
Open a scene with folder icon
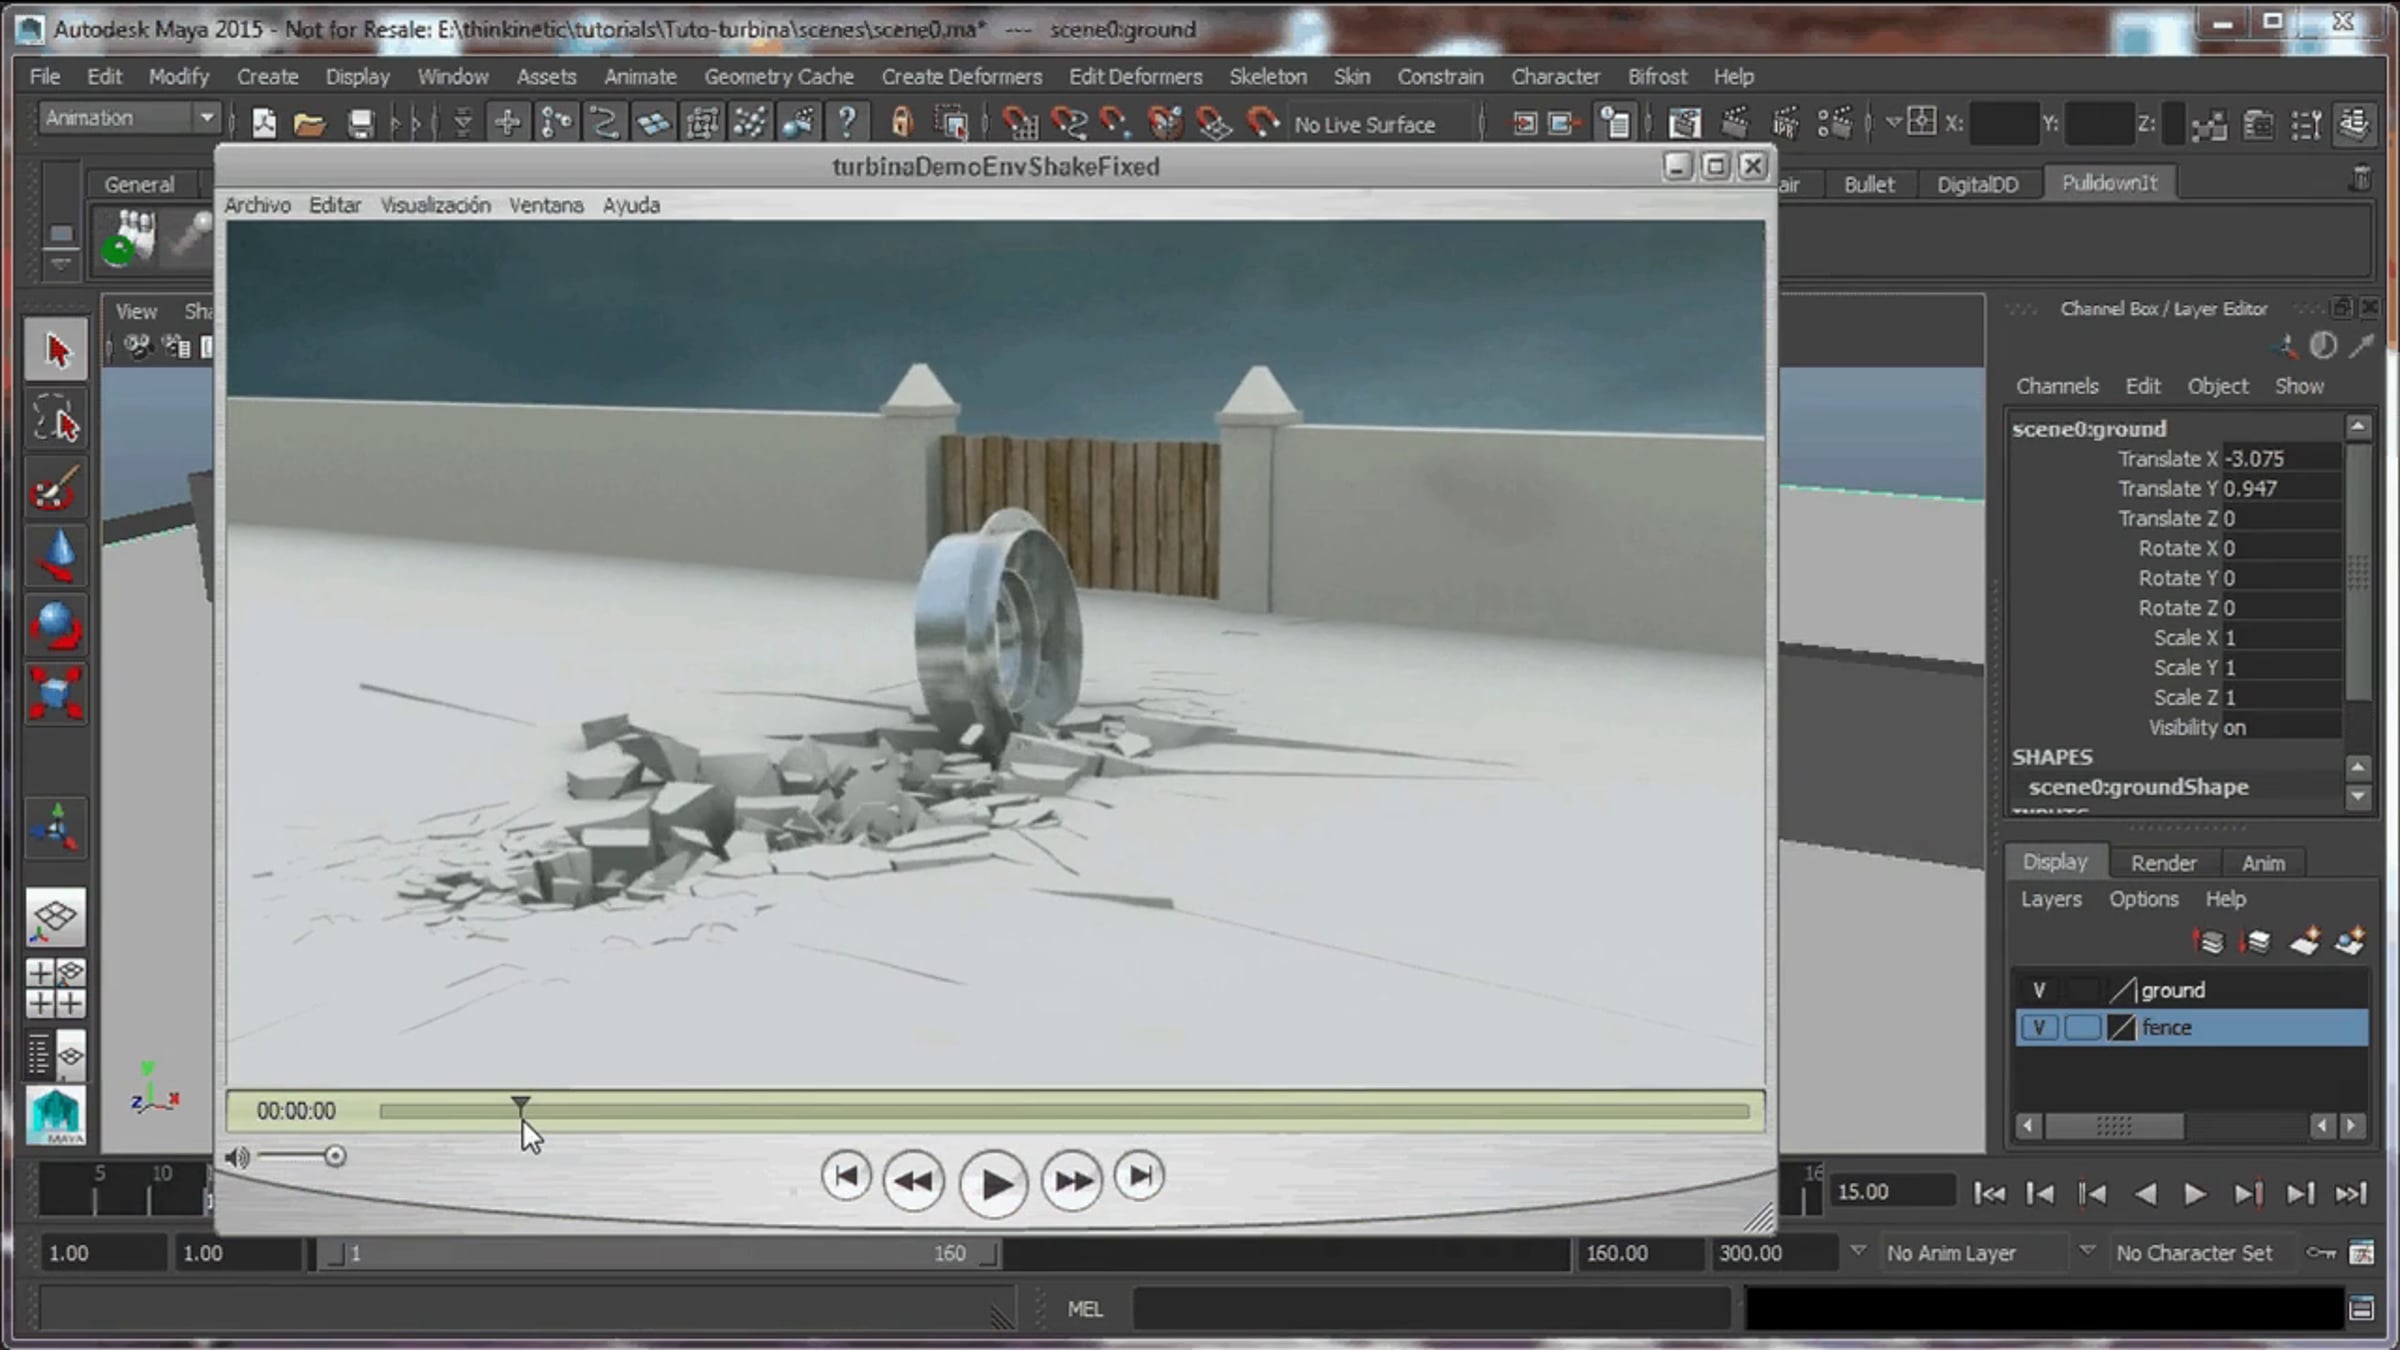coord(310,124)
